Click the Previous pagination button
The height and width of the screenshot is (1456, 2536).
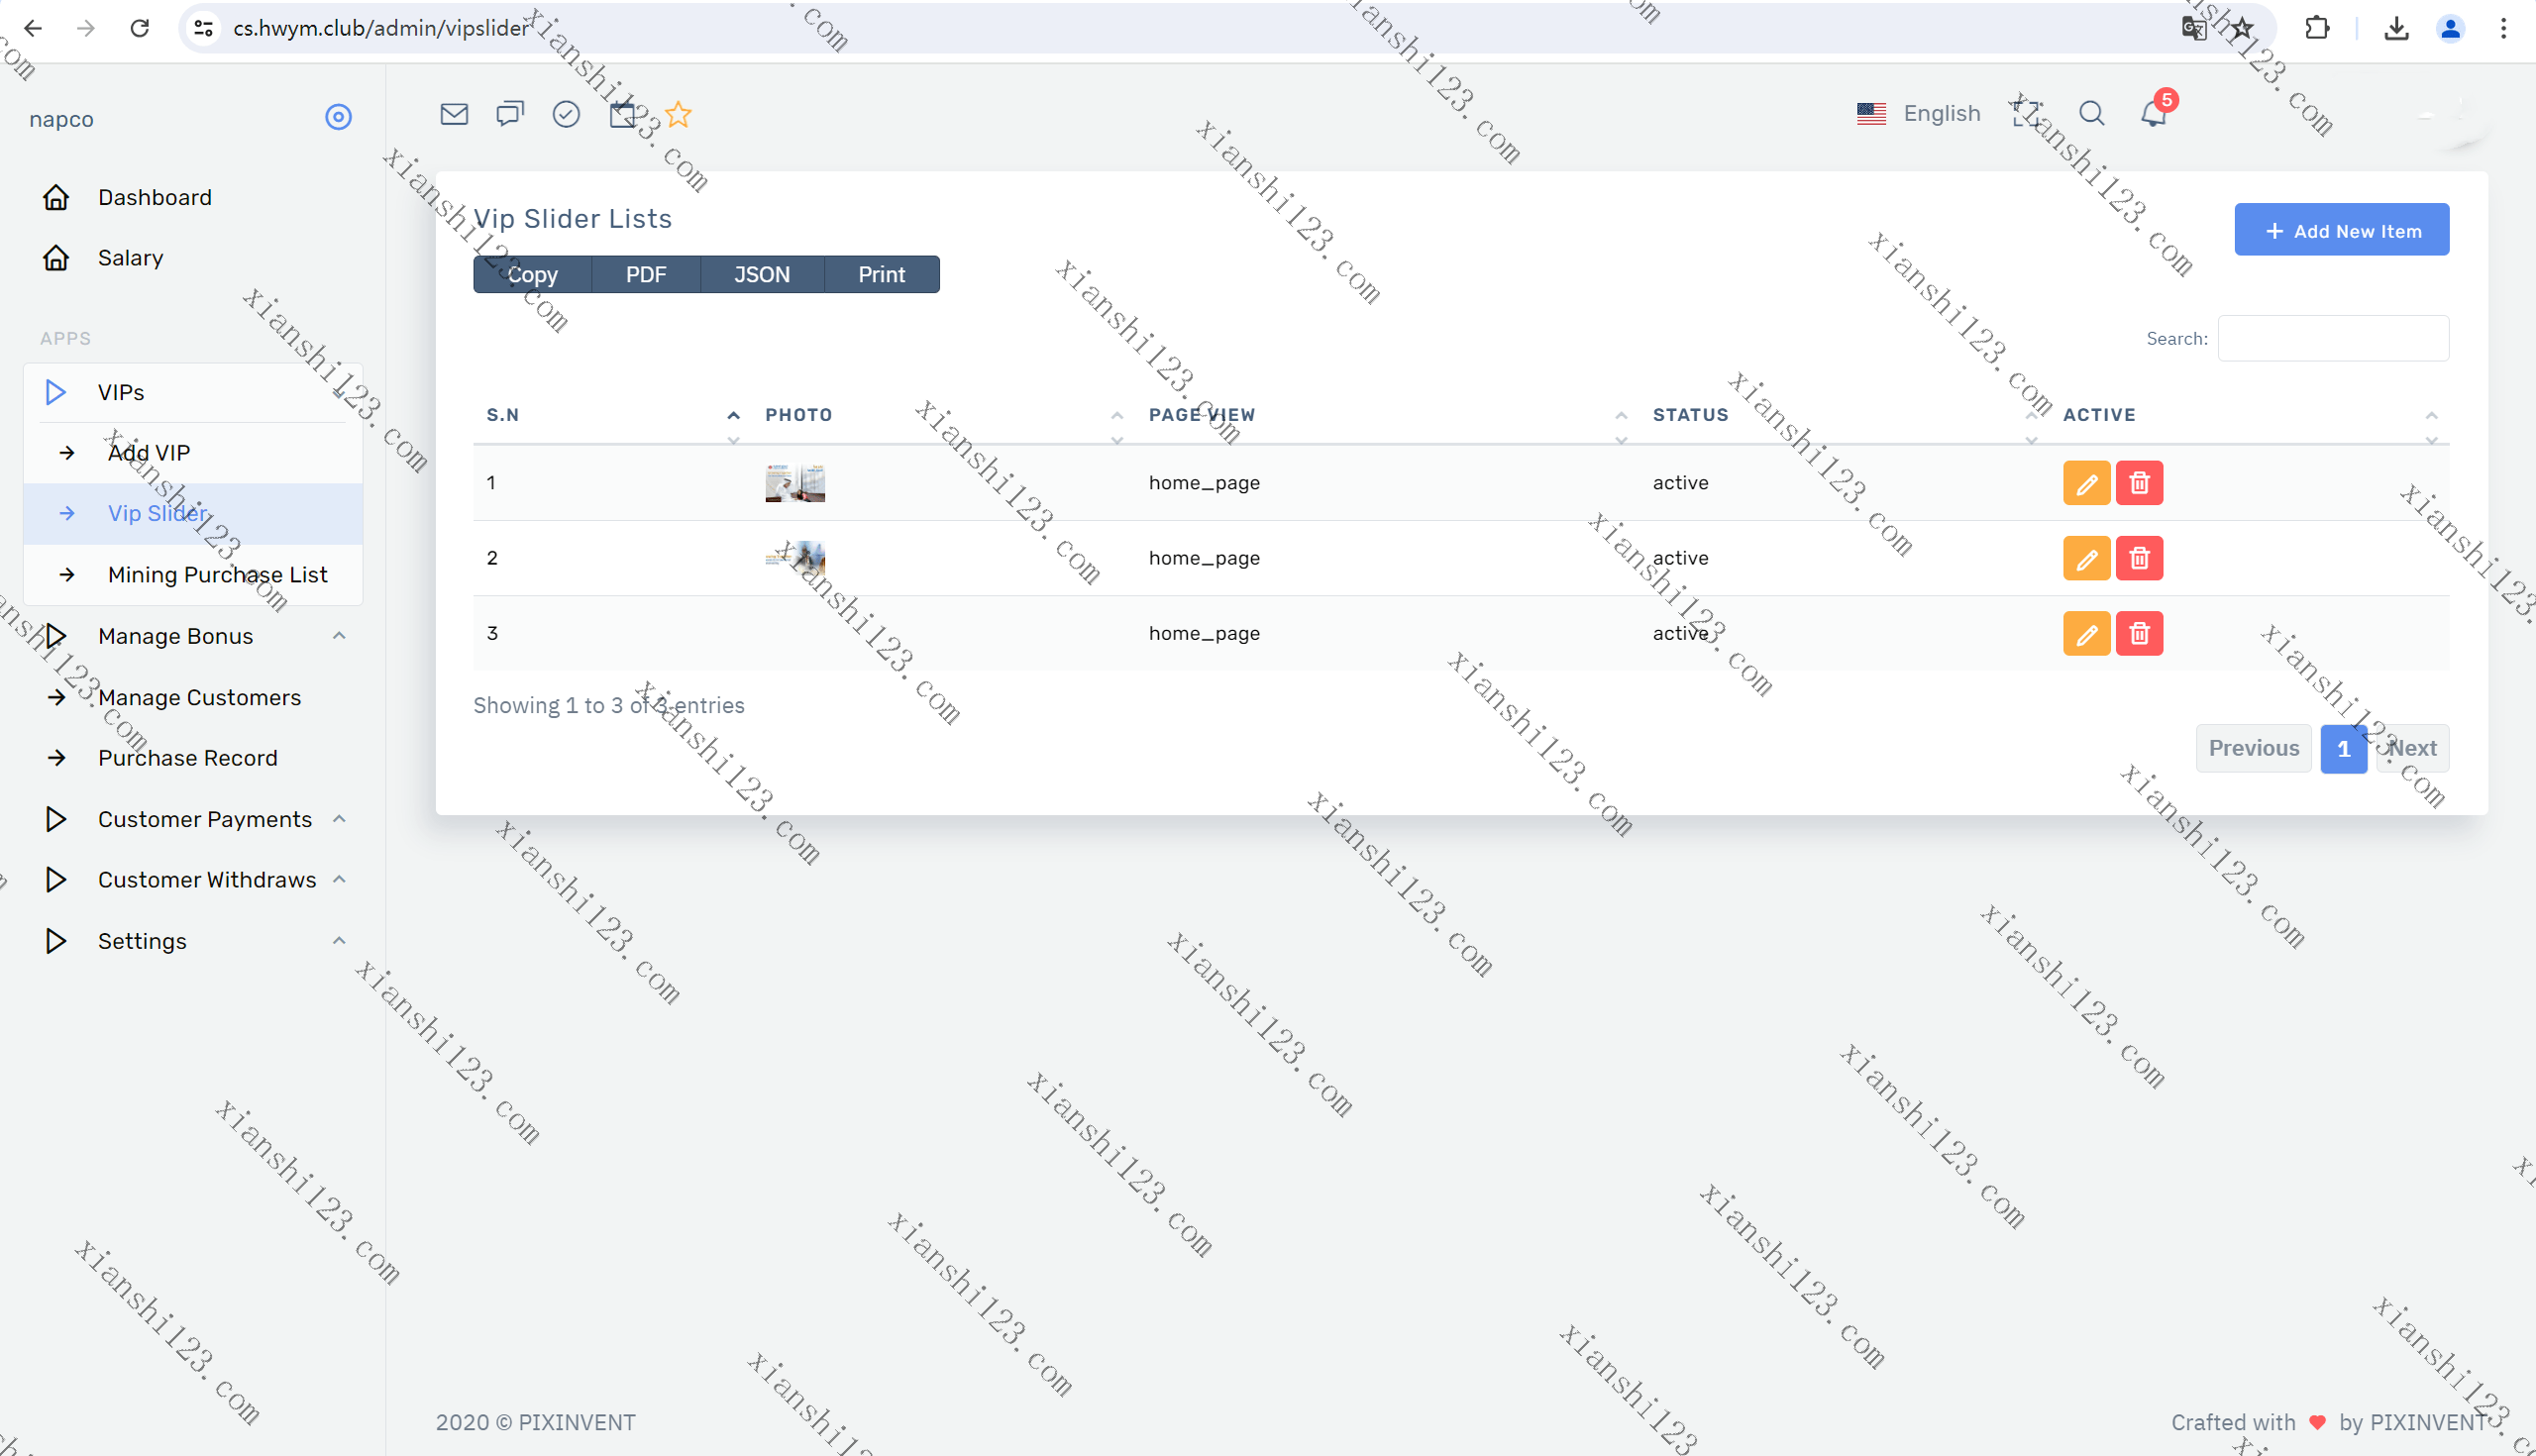tap(2253, 749)
